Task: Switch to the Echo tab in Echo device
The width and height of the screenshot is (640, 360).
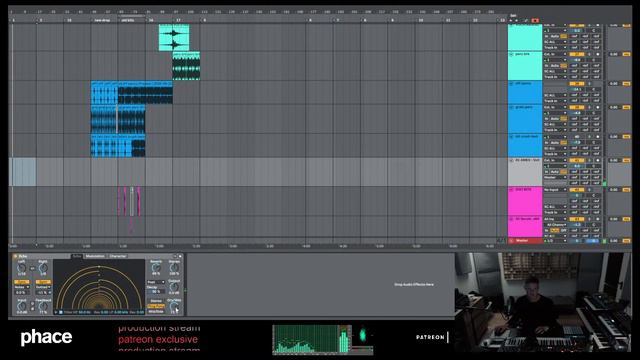Action: pos(77,256)
